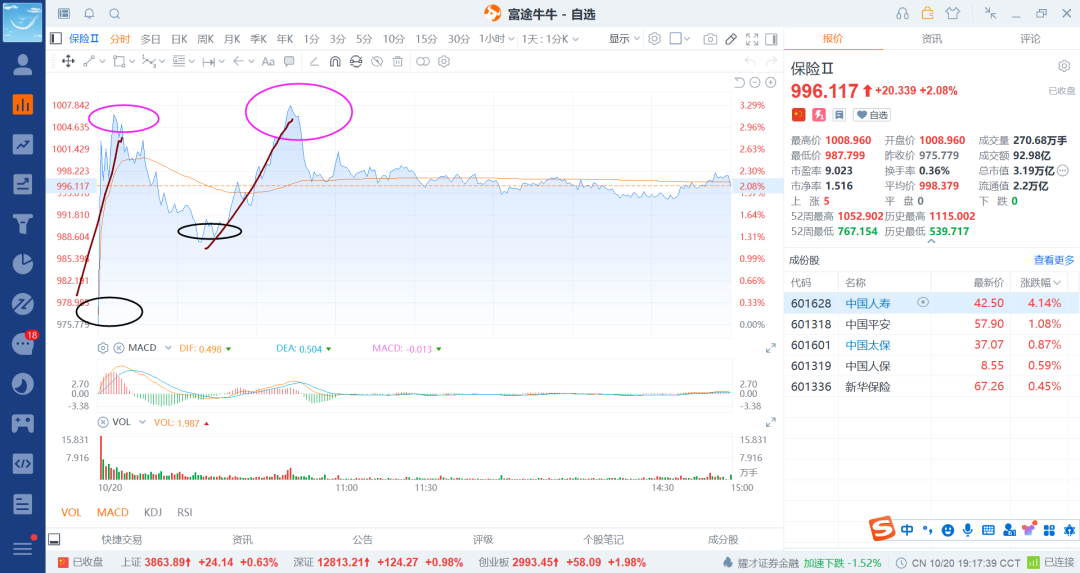Screen dimensions: 1080x573
Task: Switch to the 资讯 tab in right panel
Action: point(932,39)
